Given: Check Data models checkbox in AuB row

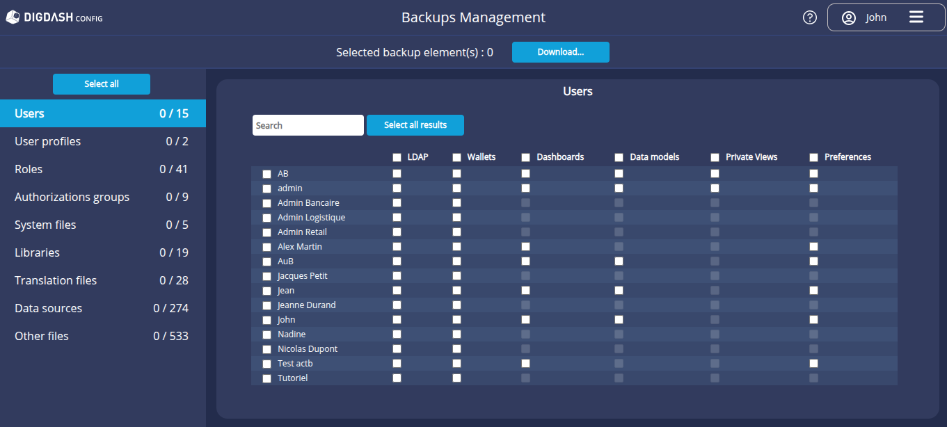Looking at the screenshot, I should [x=619, y=261].
